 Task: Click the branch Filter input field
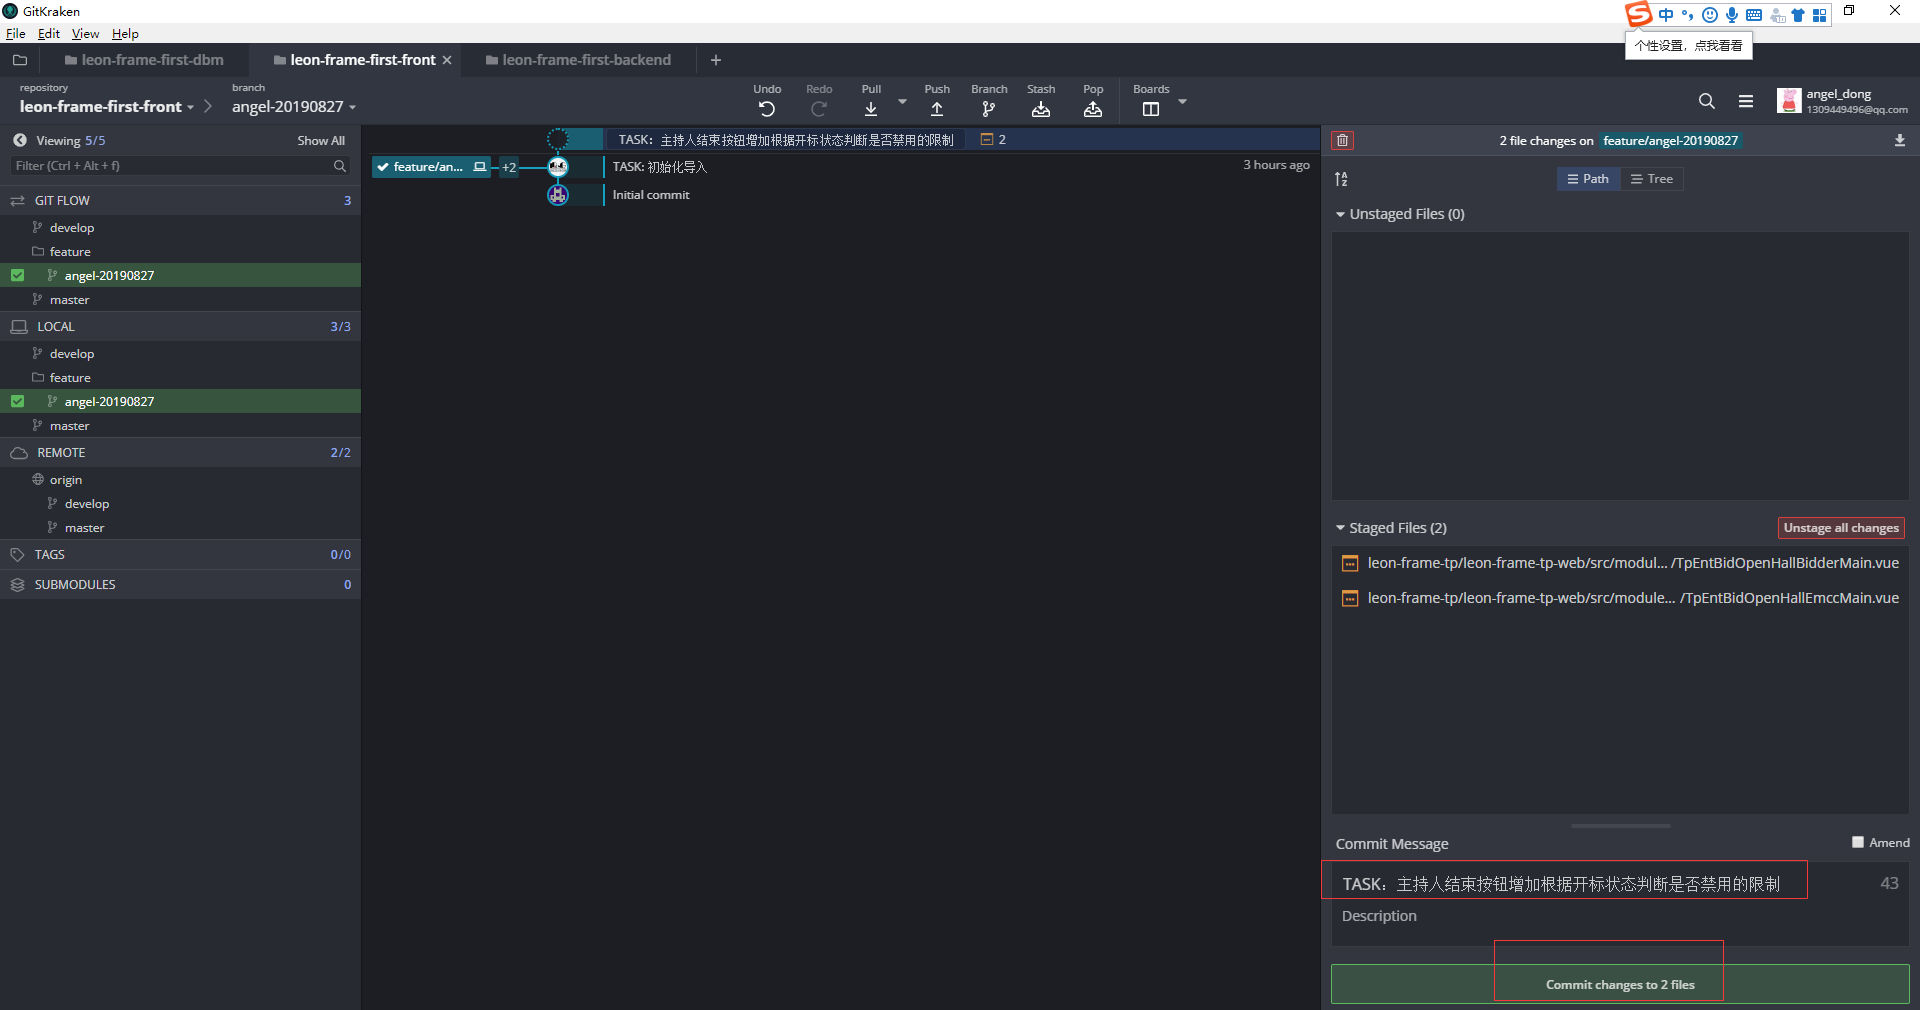170,166
